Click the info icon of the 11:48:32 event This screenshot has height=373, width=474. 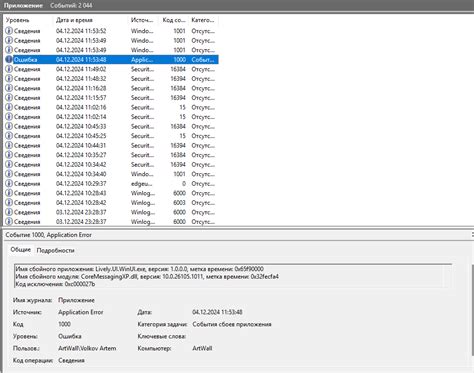point(9,79)
